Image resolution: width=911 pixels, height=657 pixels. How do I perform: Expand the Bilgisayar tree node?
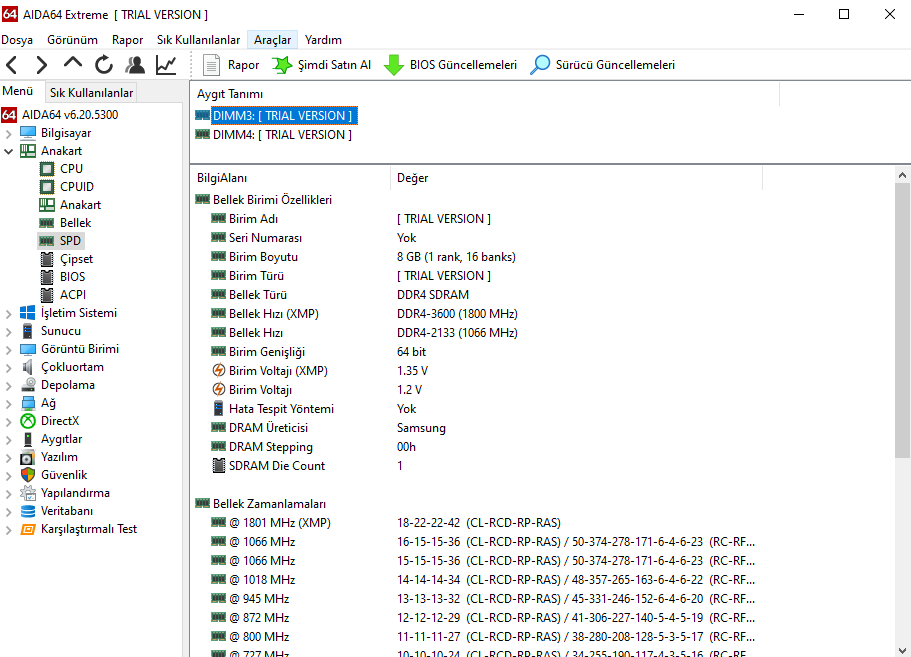[8, 134]
